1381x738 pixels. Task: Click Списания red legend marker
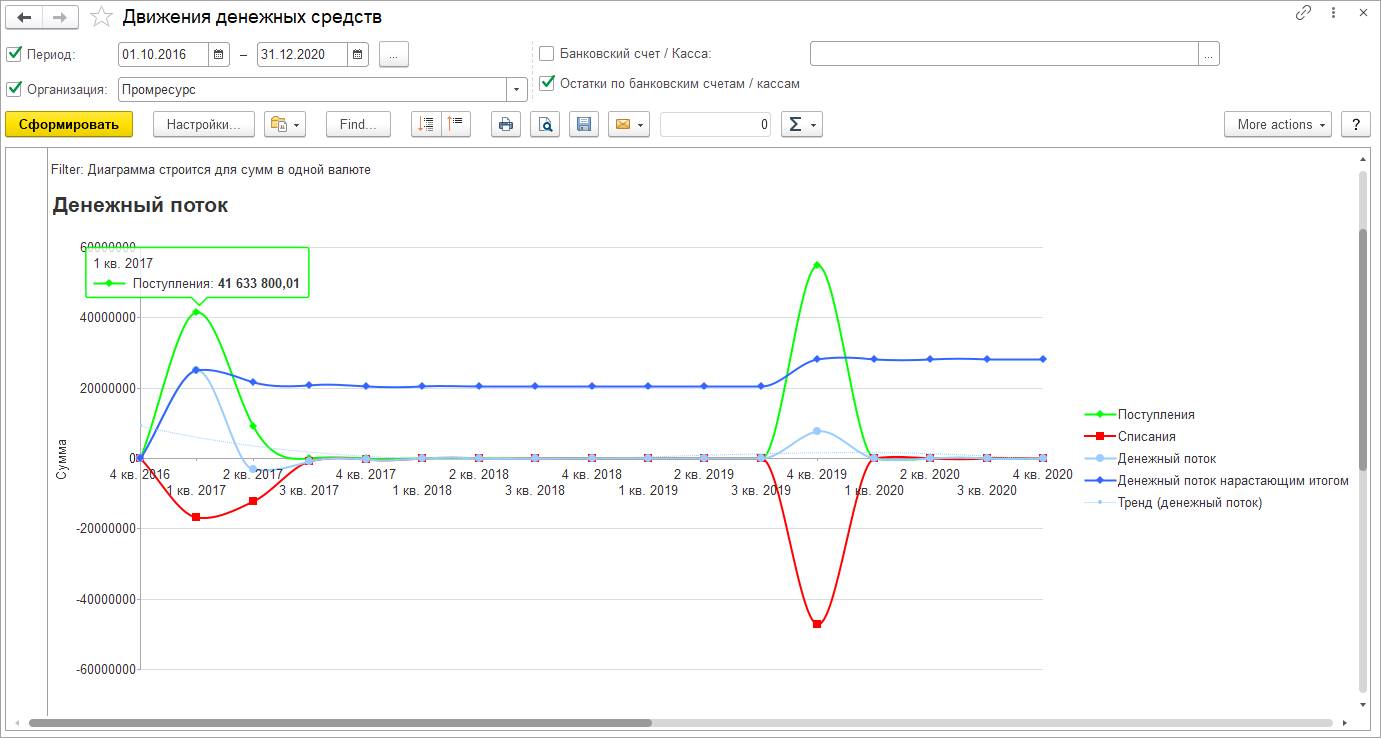1099,437
